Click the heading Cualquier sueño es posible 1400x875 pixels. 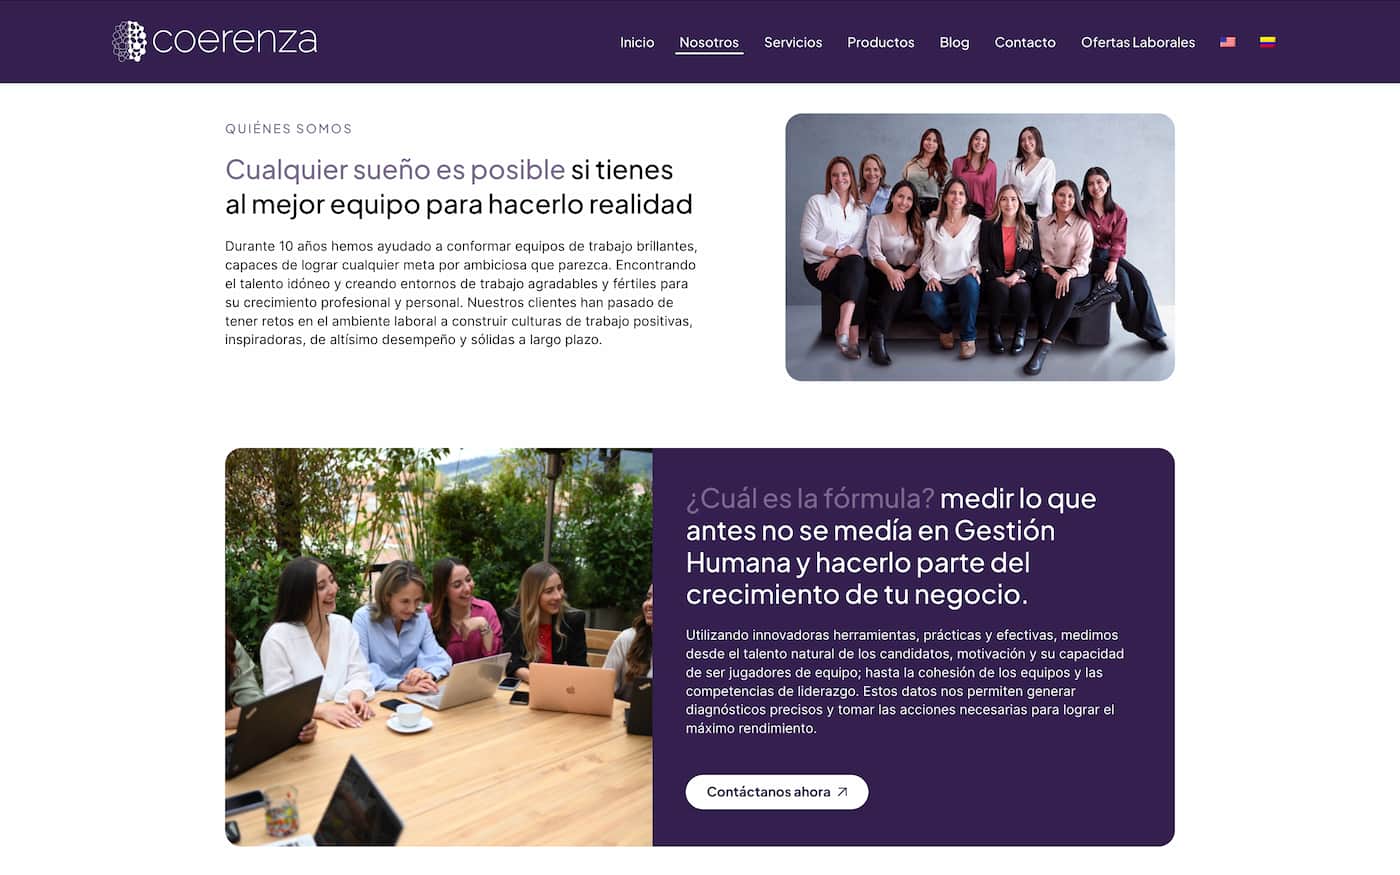395,170
